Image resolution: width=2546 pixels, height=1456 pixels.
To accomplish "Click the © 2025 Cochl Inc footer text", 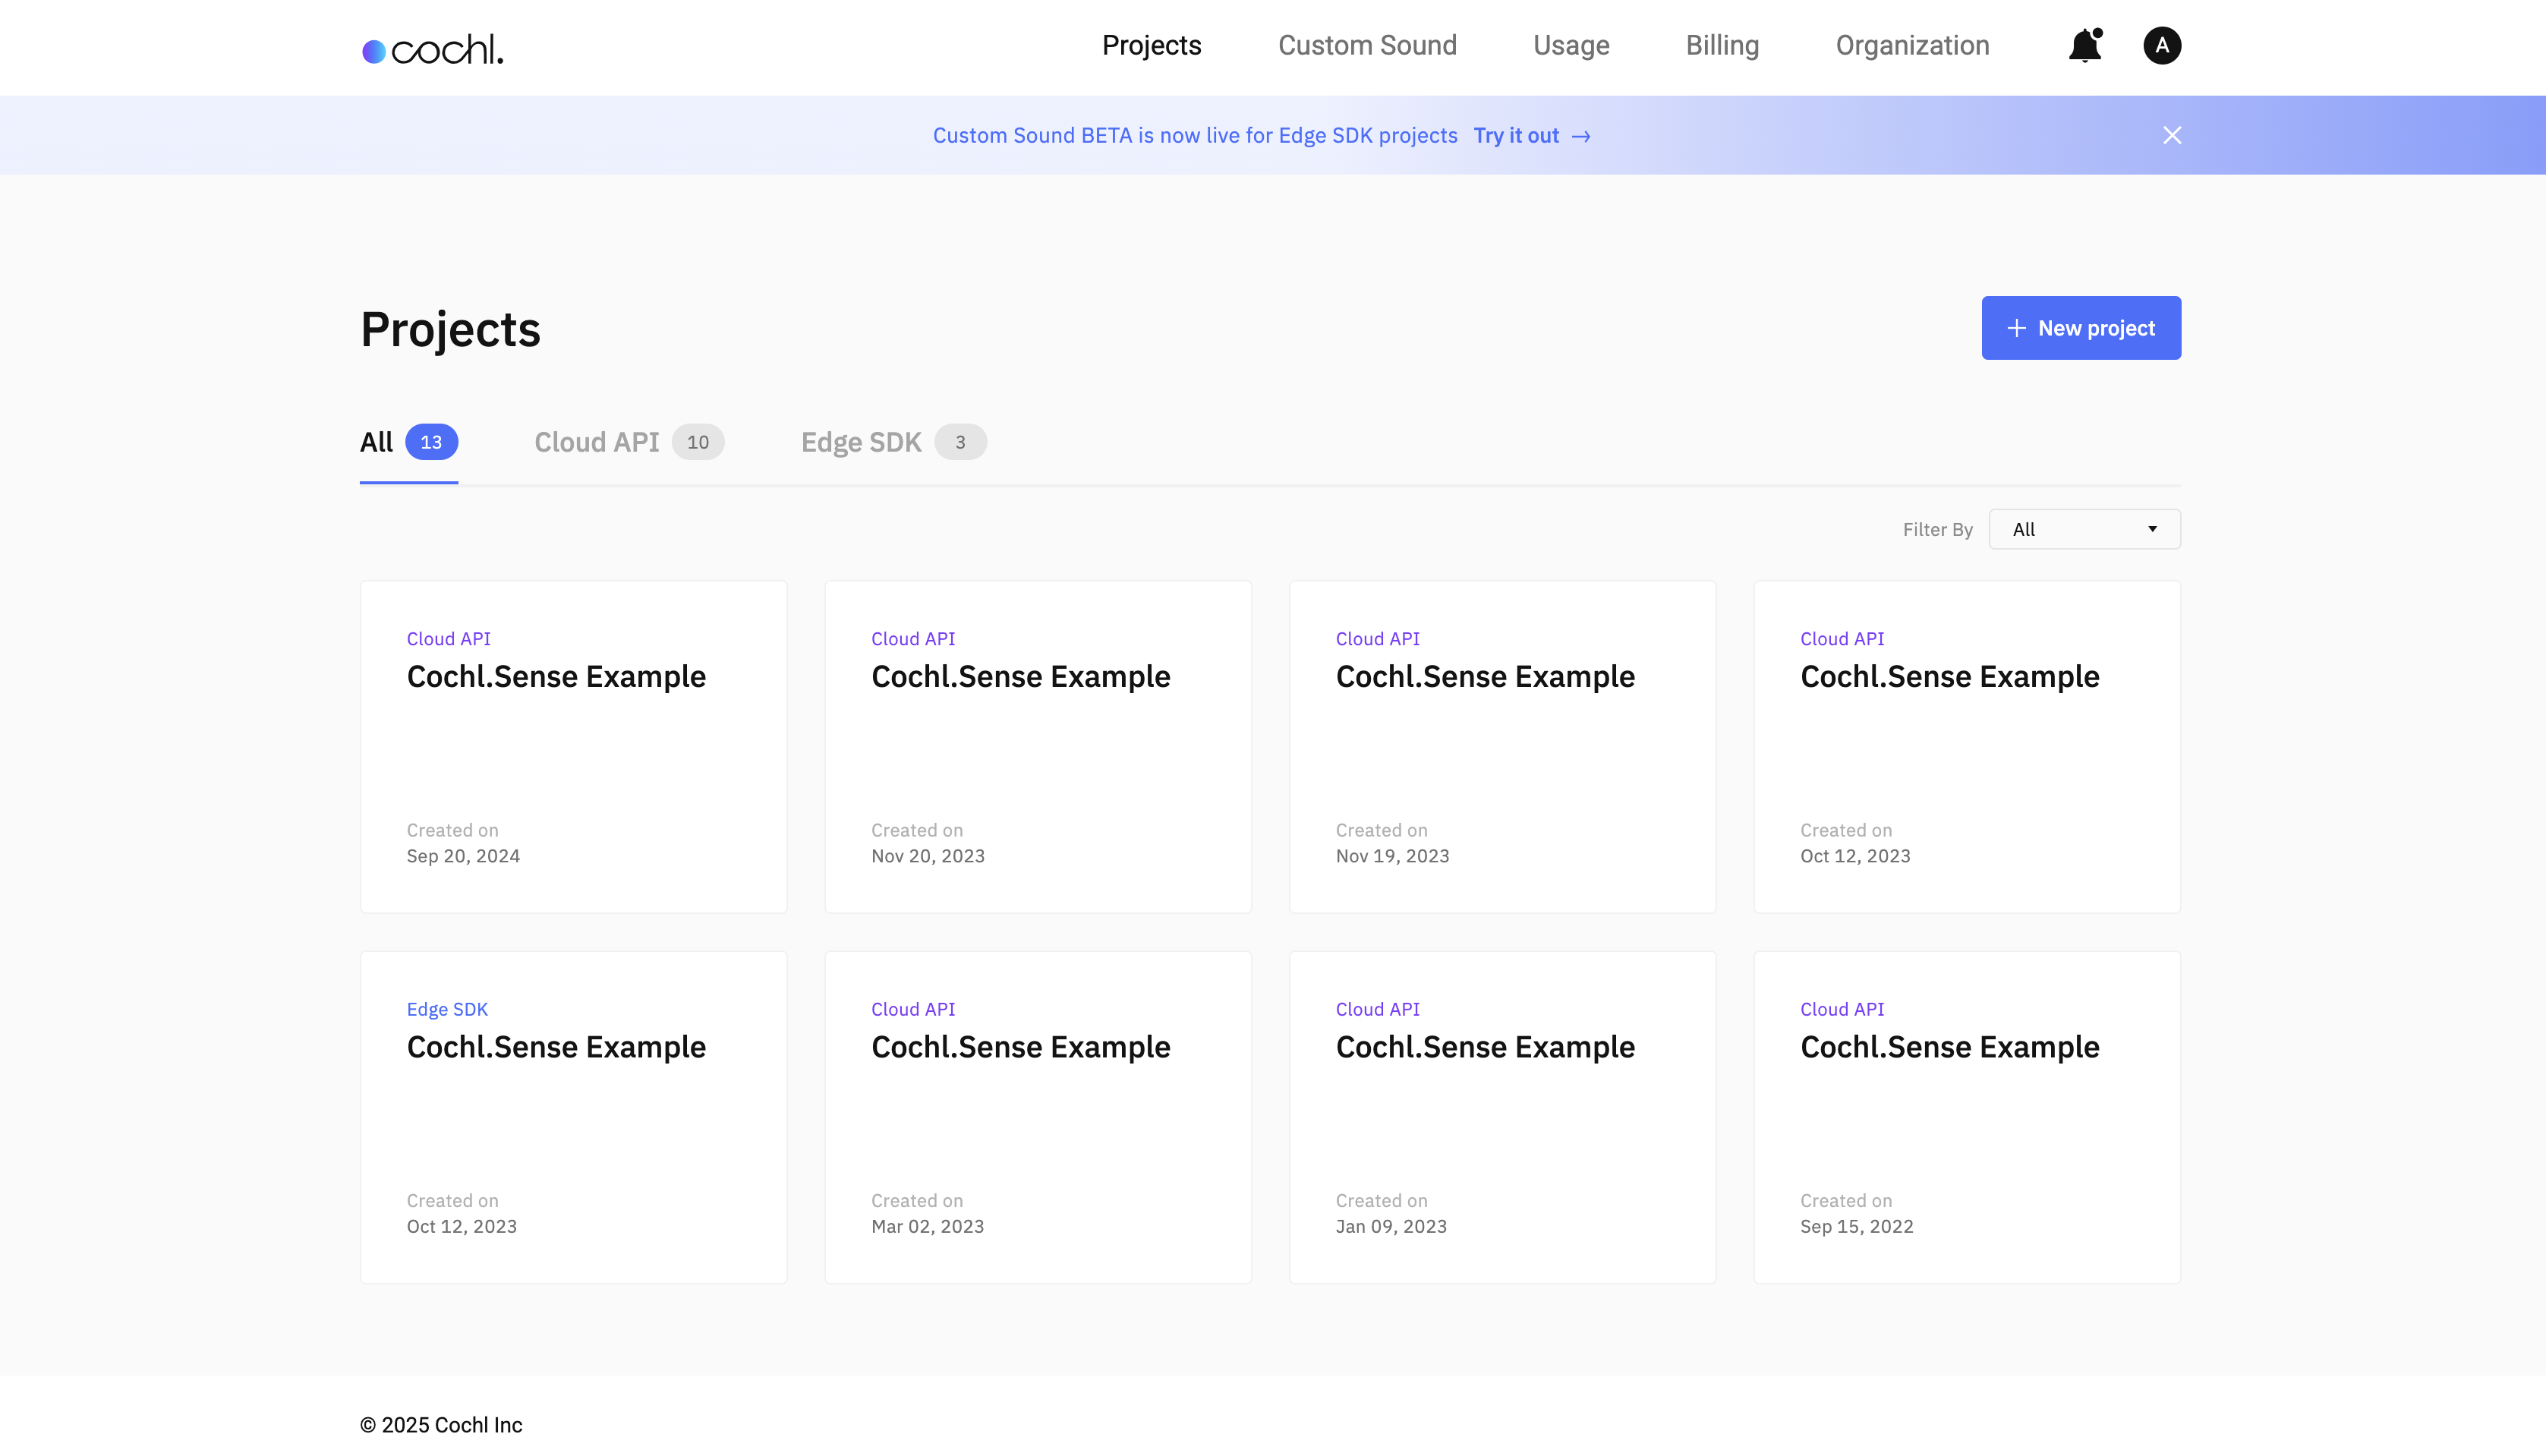I will tap(441, 1425).
